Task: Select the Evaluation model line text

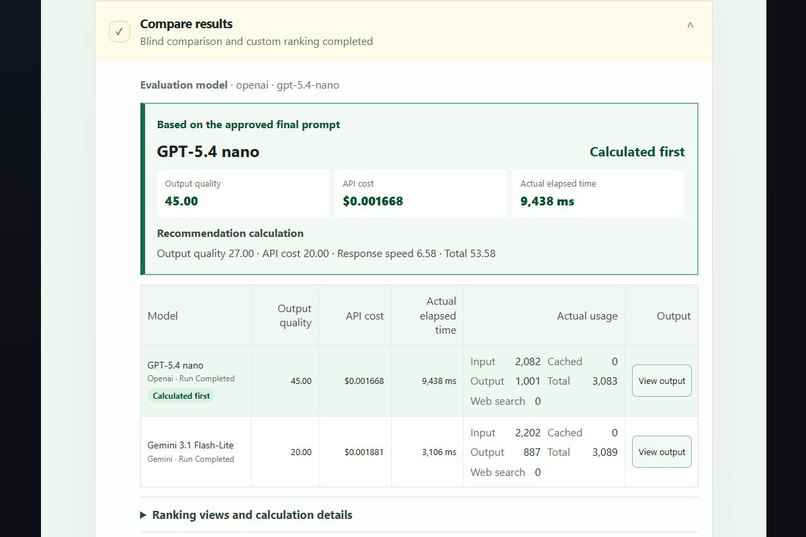Action: tap(240, 85)
